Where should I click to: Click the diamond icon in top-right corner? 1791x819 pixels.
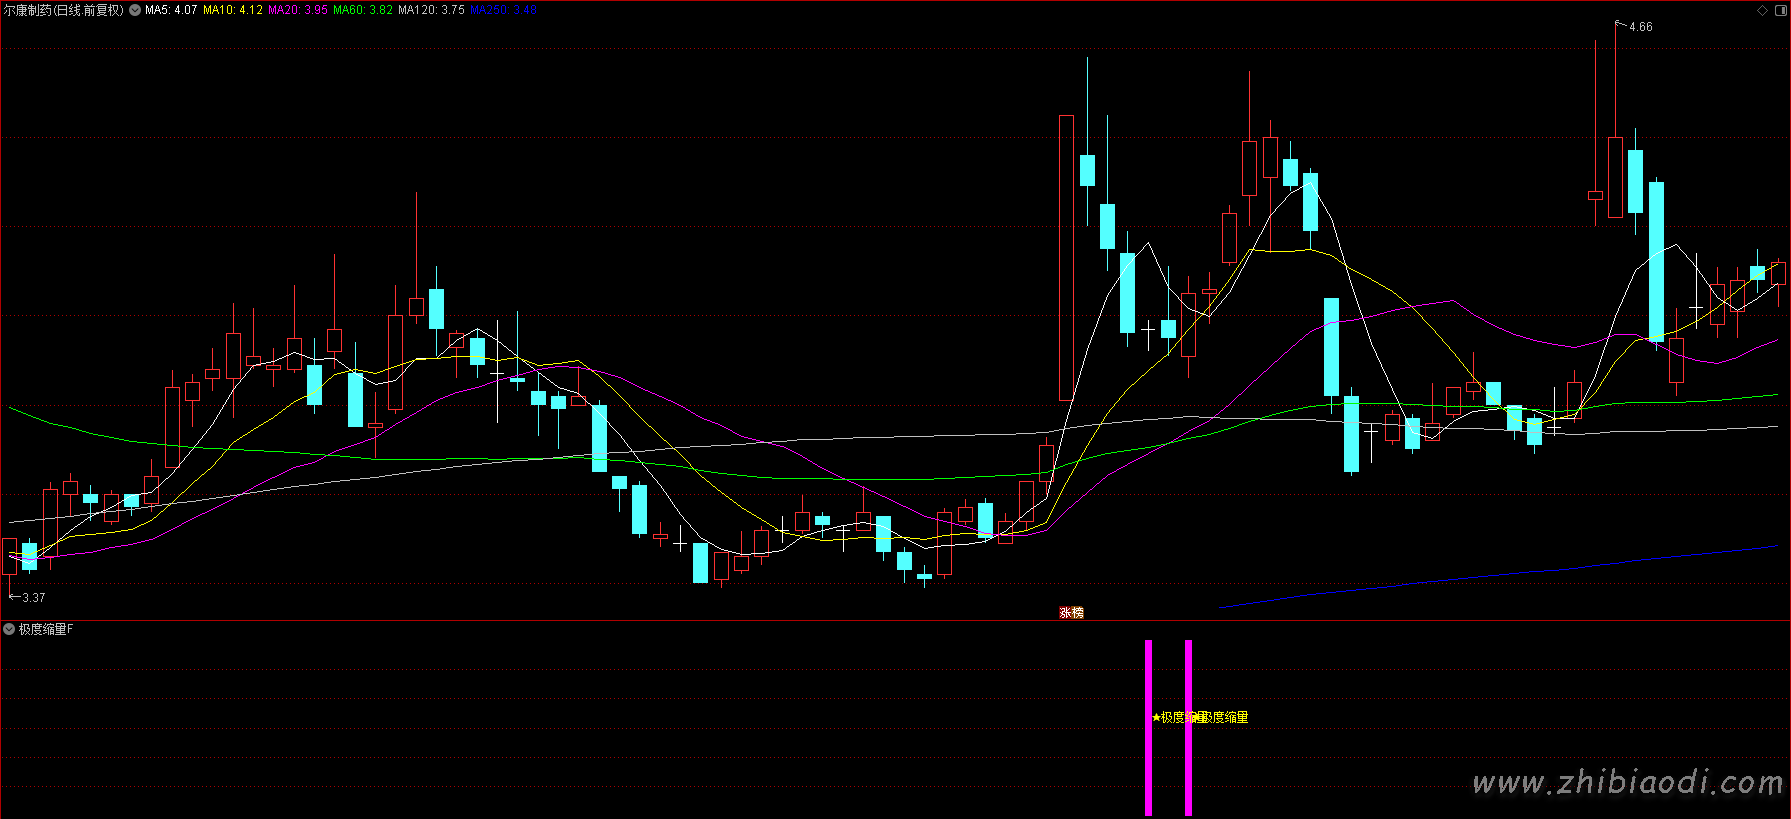point(1762,10)
